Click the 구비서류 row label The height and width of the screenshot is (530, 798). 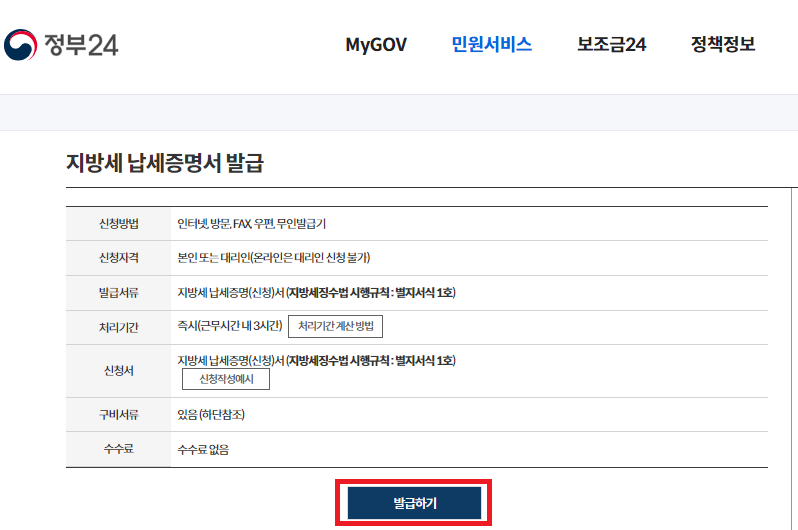[119, 415]
